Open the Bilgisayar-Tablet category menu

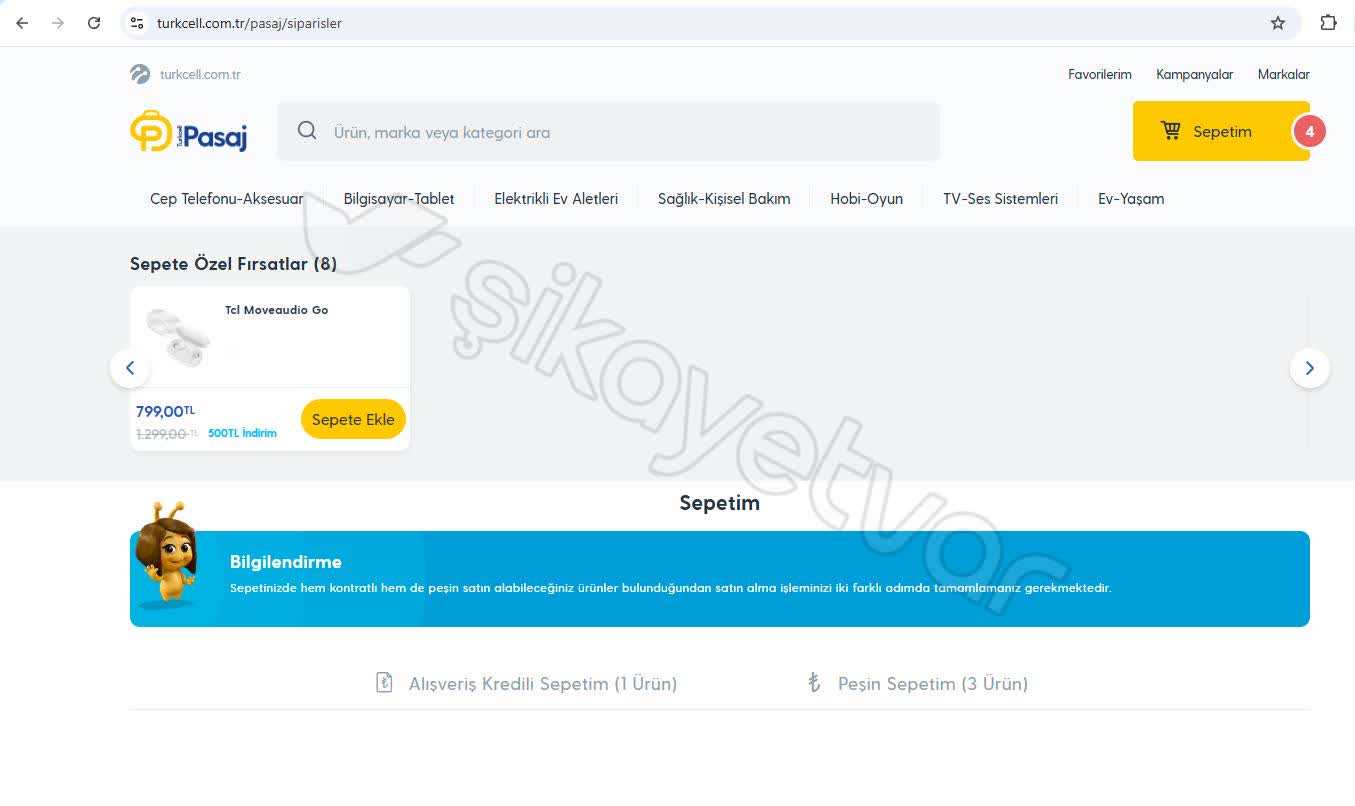[x=398, y=198]
